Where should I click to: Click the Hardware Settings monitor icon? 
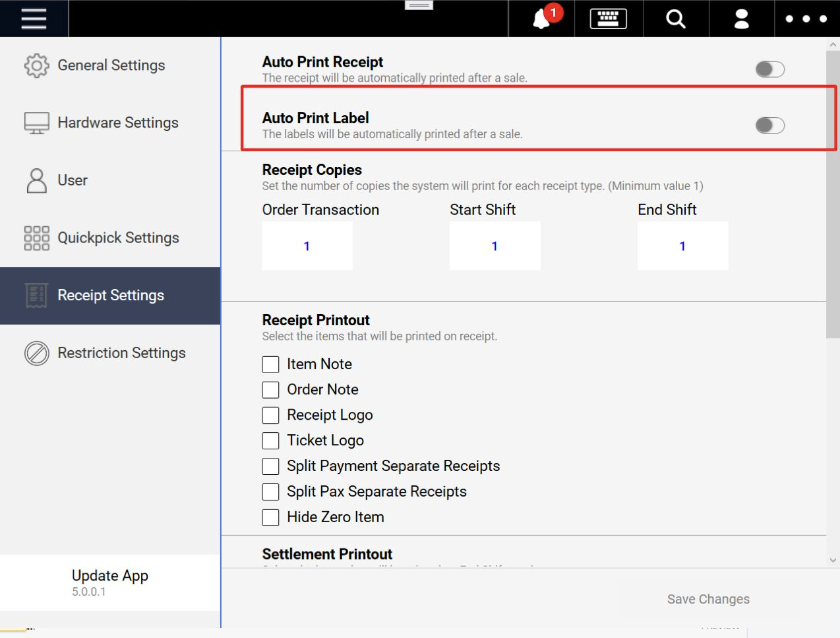(x=37, y=123)
